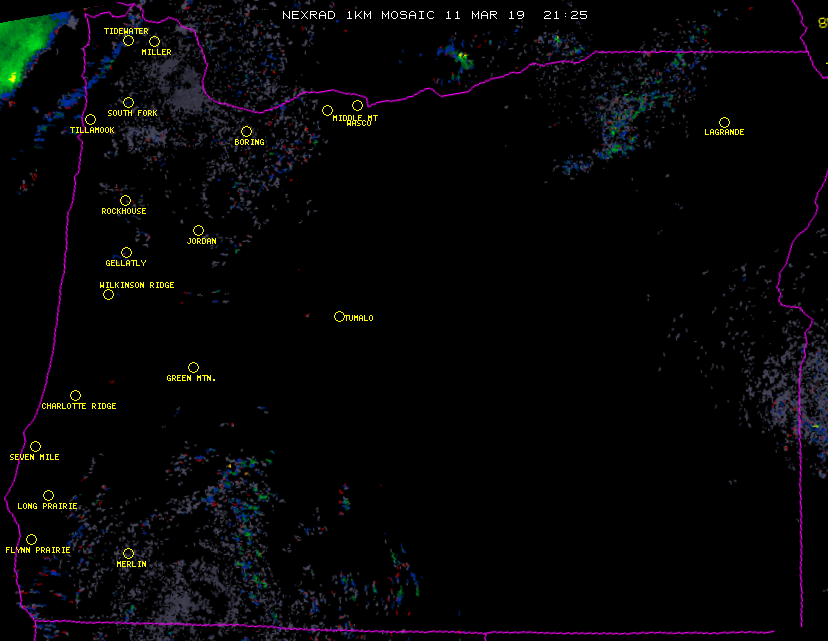The height and width of the screenshot is (641, 828).
Task: Click the Charlotte Ridge station marker
Action: pyautogui.click(x=75, y=396)
